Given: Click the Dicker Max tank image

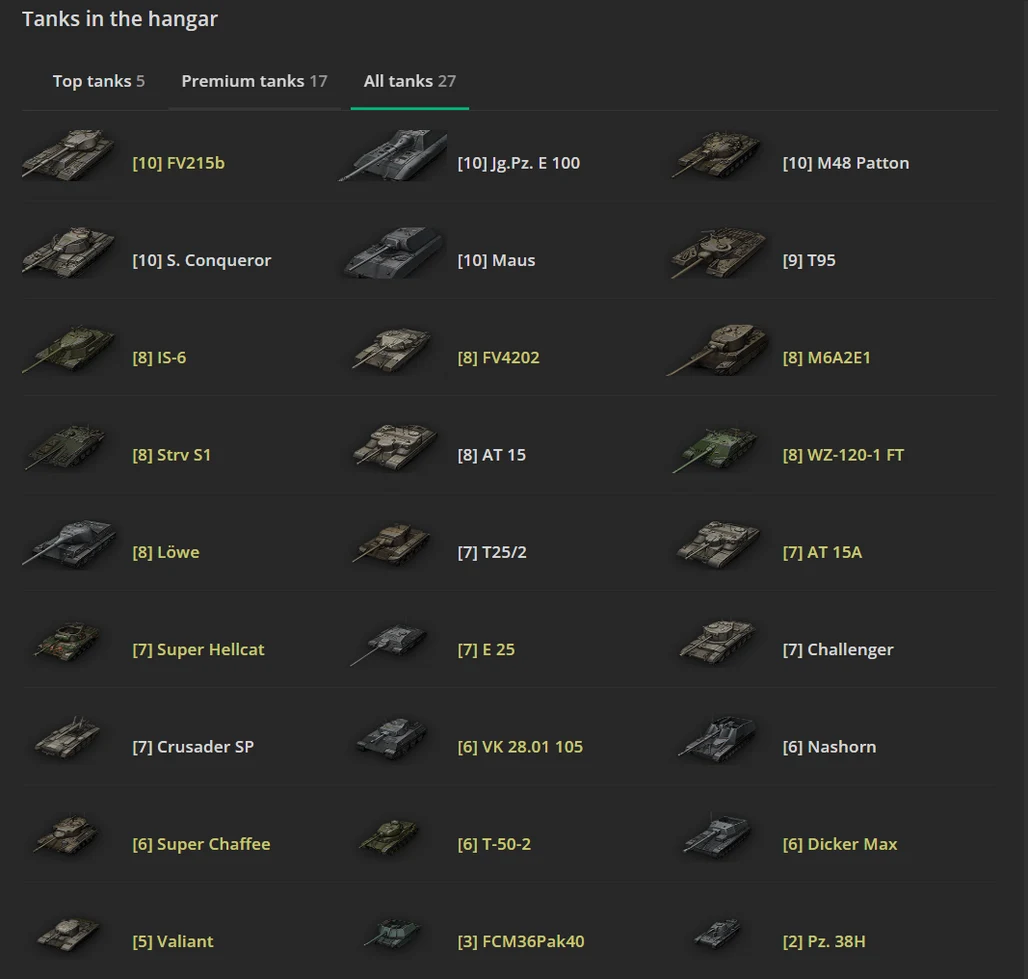Looking at the screenshot, I should (716, 836).
